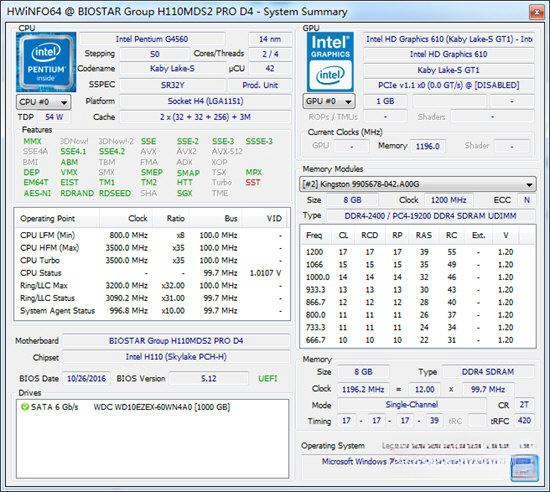Select the 1066 frequency timing row
This screenshot has width=550, height=492.
coord(417,265)
